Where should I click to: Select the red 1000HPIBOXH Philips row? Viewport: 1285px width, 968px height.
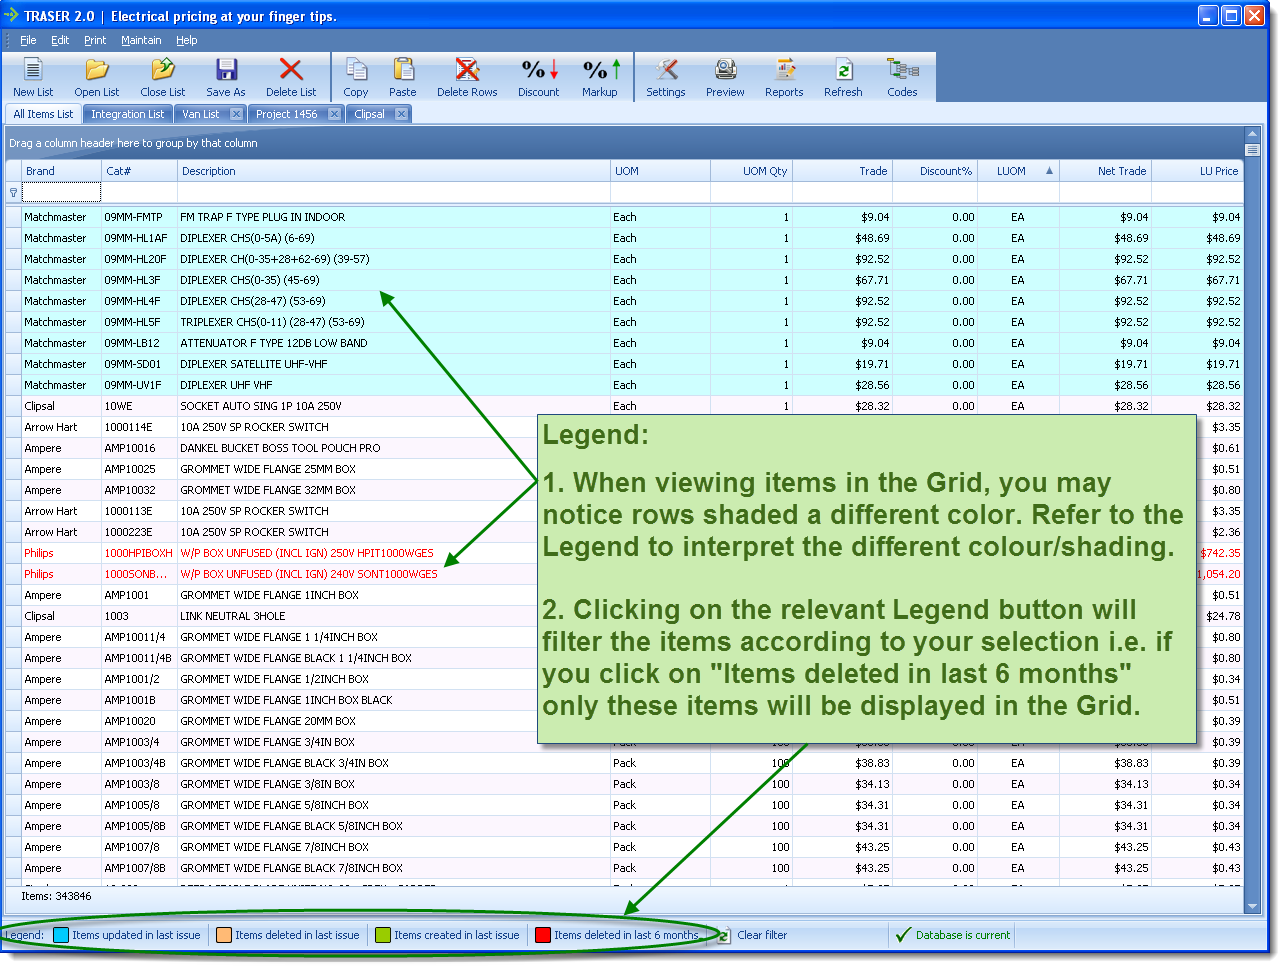tap(624, 553)
